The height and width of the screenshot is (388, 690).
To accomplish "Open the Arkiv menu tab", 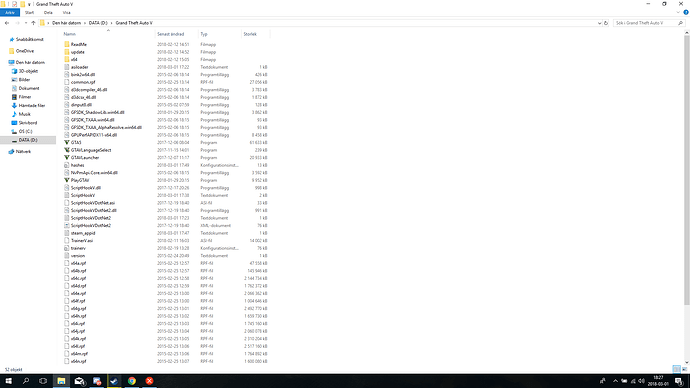I will (10, 12).
